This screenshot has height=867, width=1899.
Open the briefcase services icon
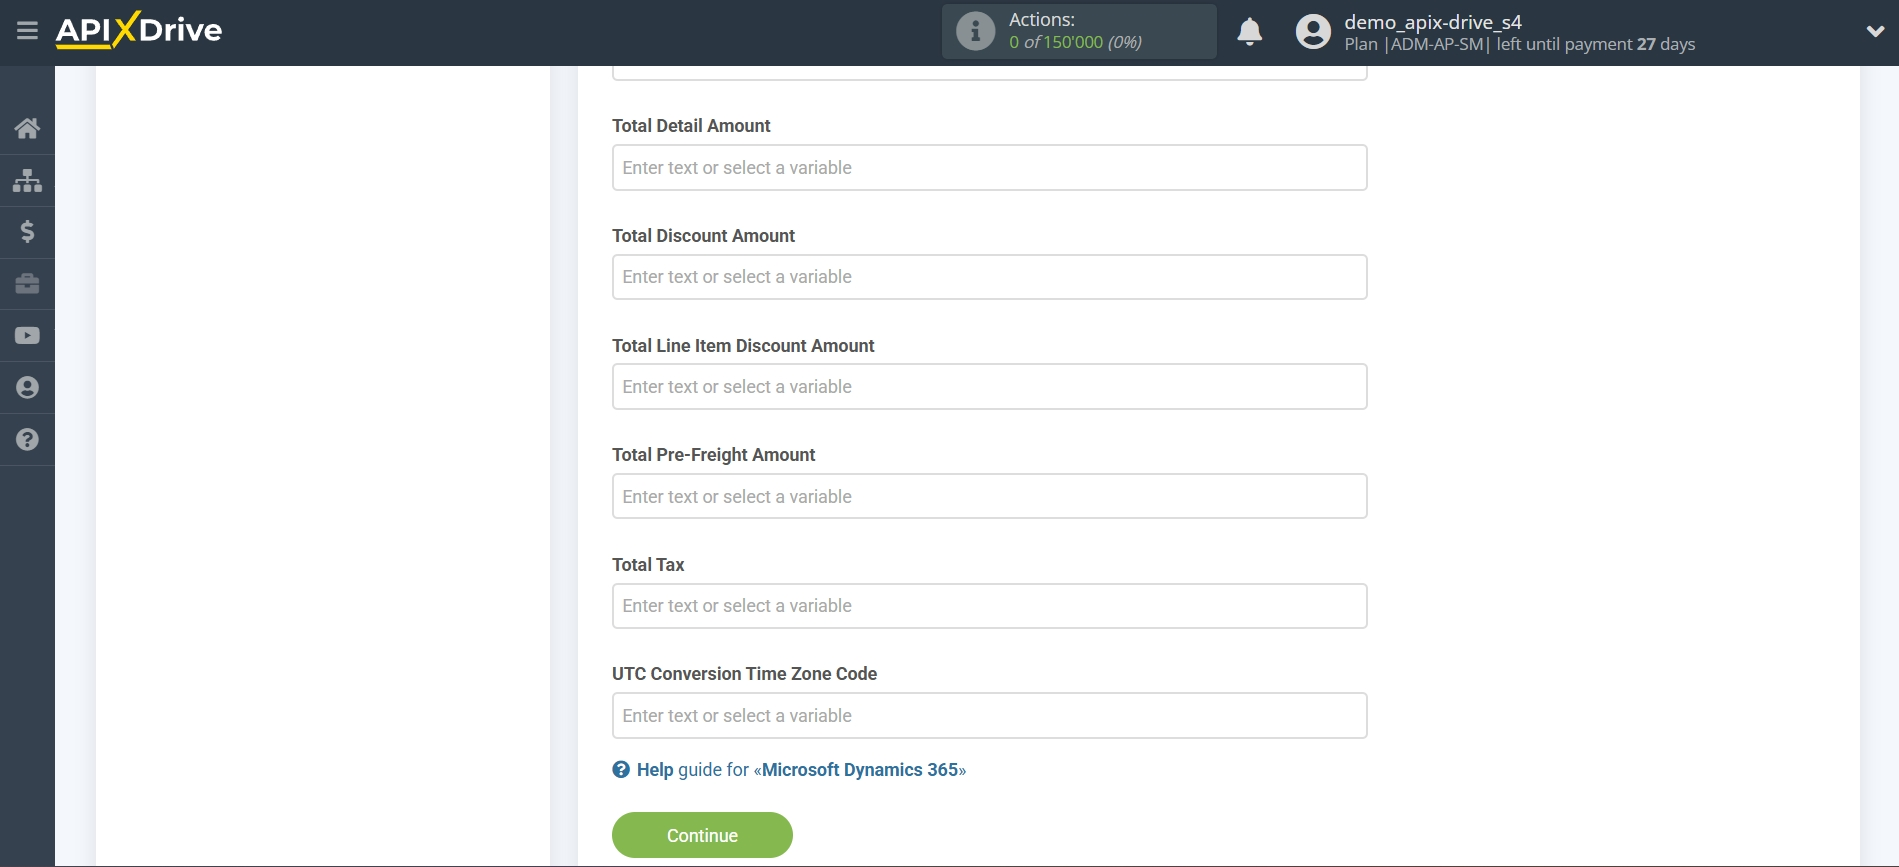(27, 284)
